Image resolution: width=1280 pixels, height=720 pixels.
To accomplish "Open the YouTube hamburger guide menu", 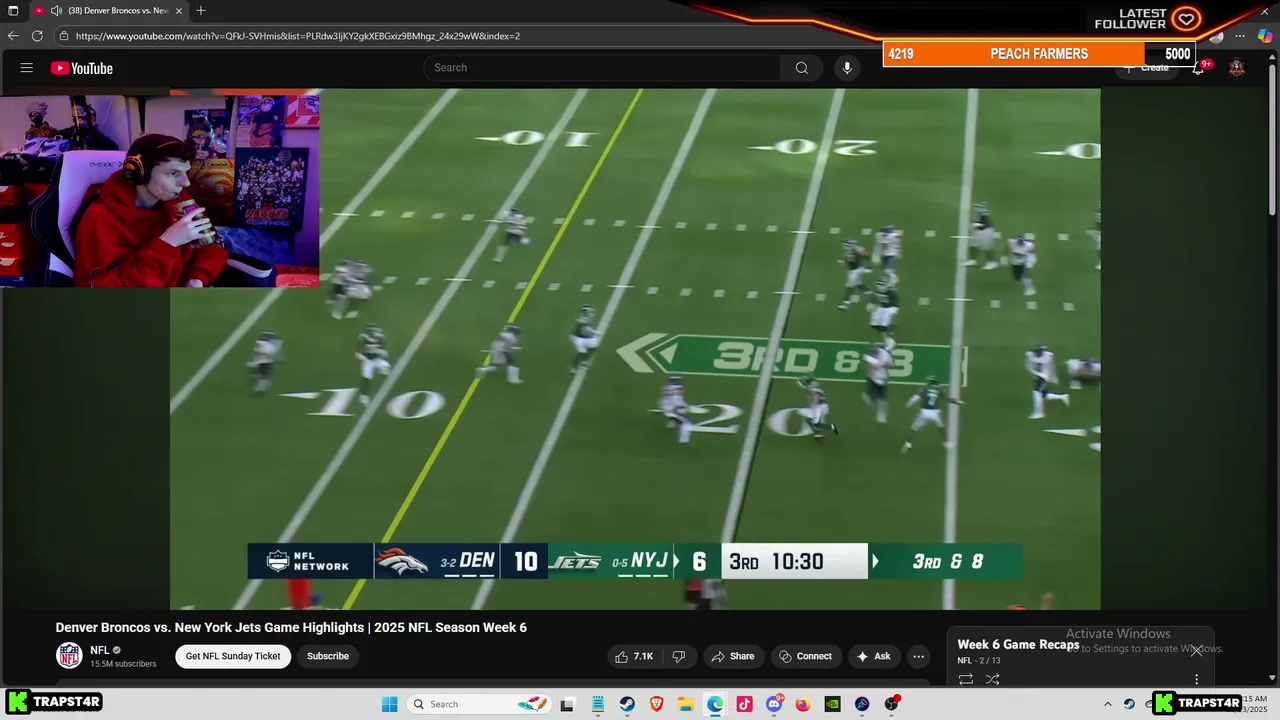I will pyautogui.click(x=27, y=68).
